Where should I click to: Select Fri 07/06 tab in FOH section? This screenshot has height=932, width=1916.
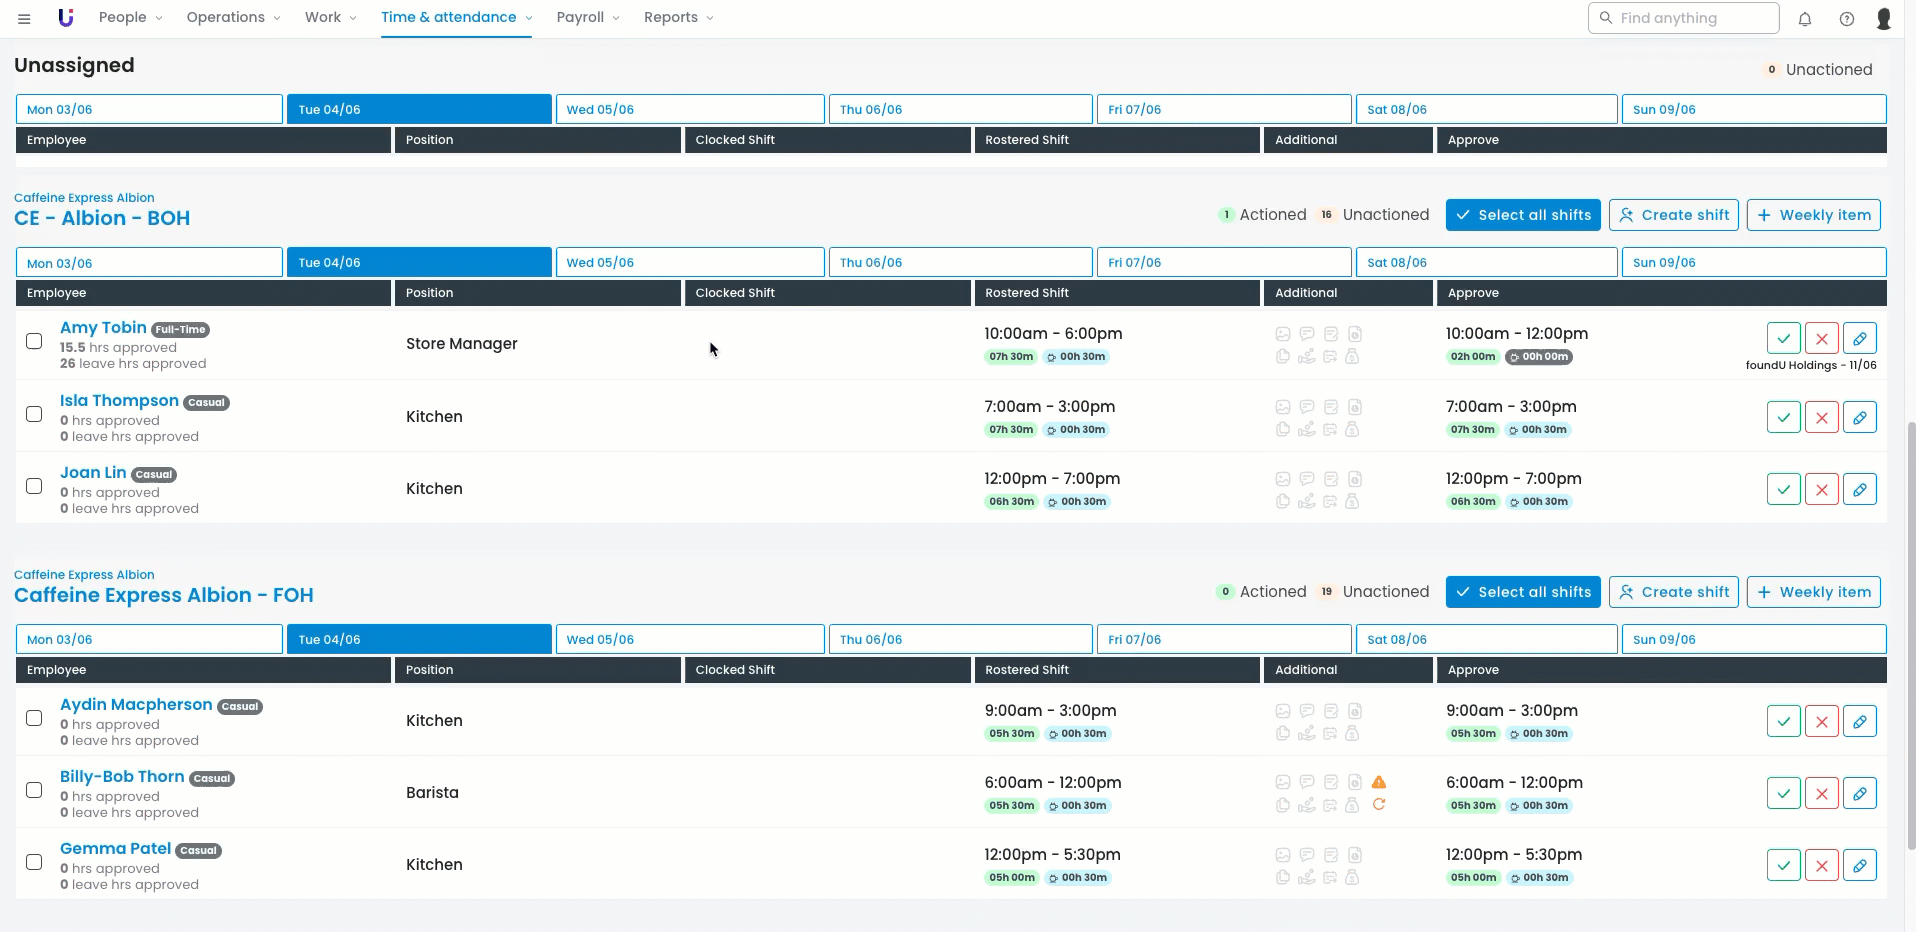pos(1223,639)
